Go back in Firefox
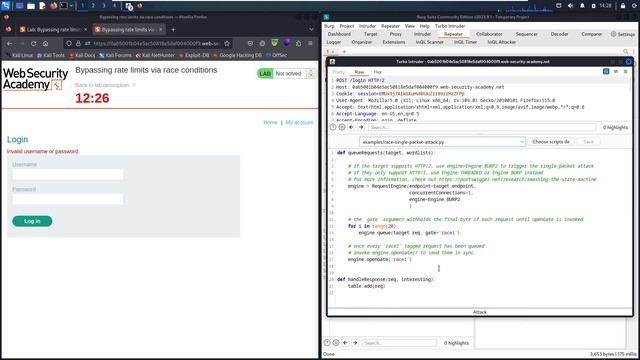 [x=9, y=43]
